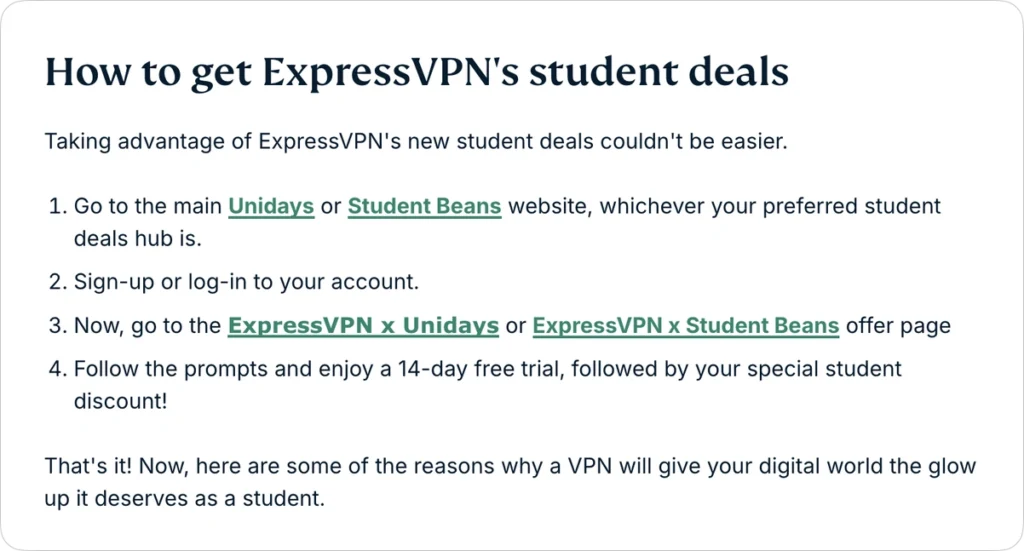Open the Student Beans website link

point(424,207)
